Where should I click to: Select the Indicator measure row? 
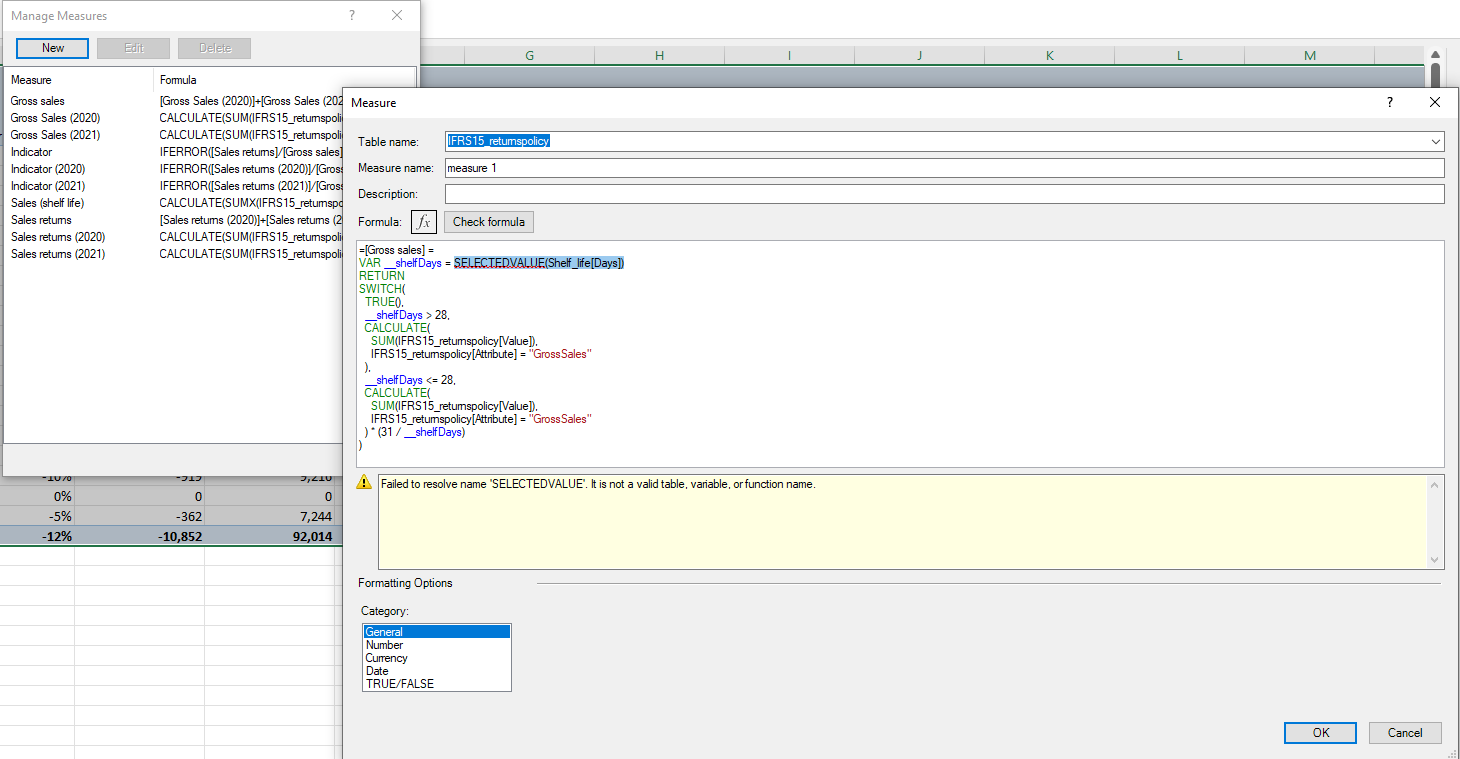click(x=174, y=152)
